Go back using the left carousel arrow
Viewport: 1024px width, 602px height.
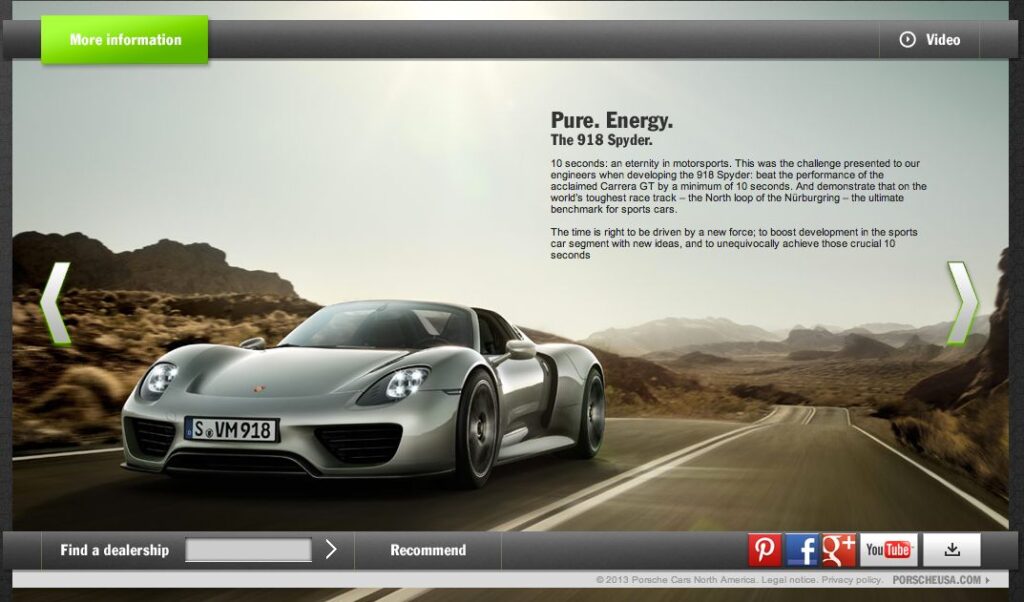pyautogui.click(x=58, y=299)
